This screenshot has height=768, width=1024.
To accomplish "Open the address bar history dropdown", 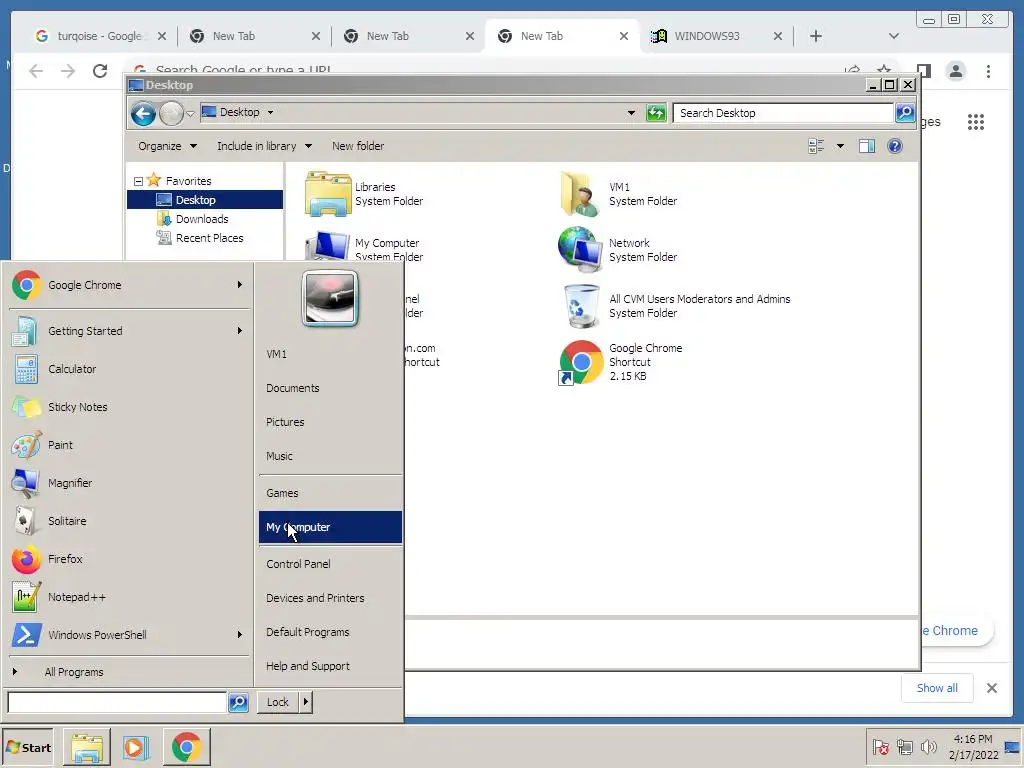I will (x=631, y=113).
